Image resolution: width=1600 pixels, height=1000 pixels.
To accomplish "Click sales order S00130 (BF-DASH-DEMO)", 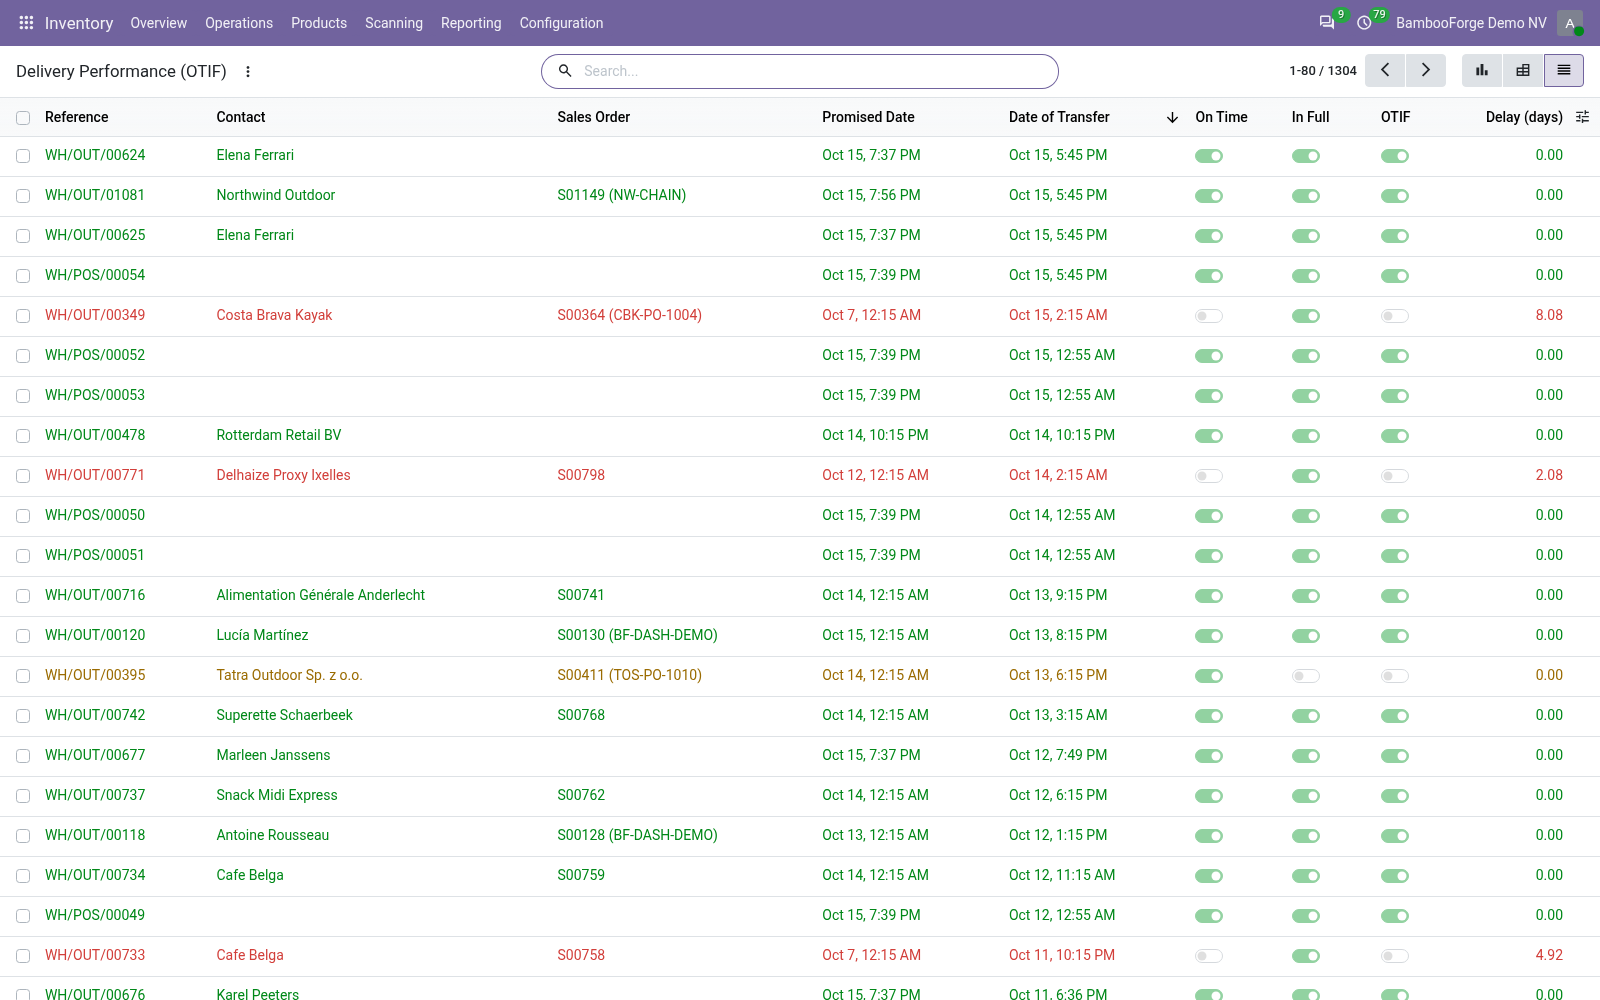I will pos(637,635).
